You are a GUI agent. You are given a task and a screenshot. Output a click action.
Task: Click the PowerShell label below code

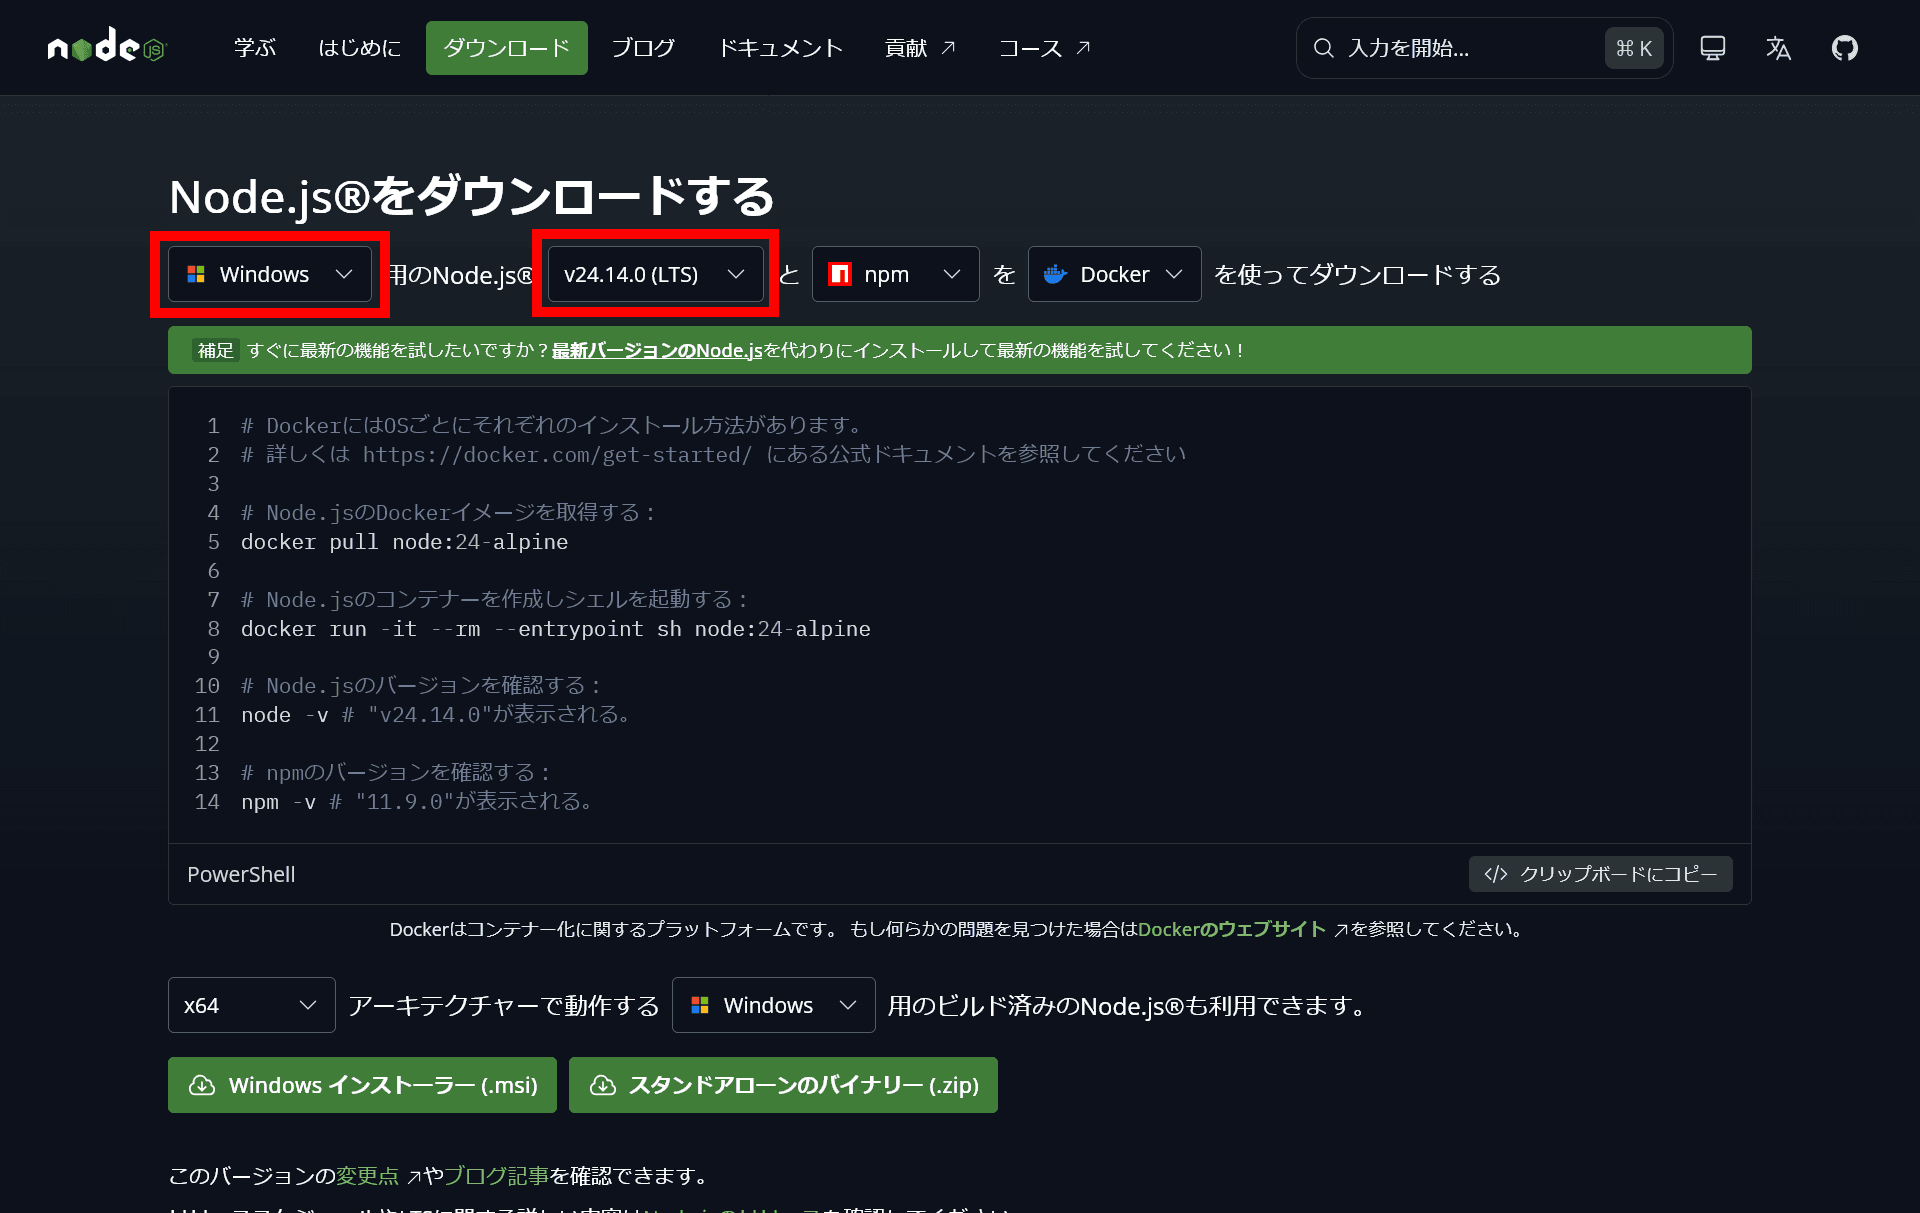[x=241, y=874]
